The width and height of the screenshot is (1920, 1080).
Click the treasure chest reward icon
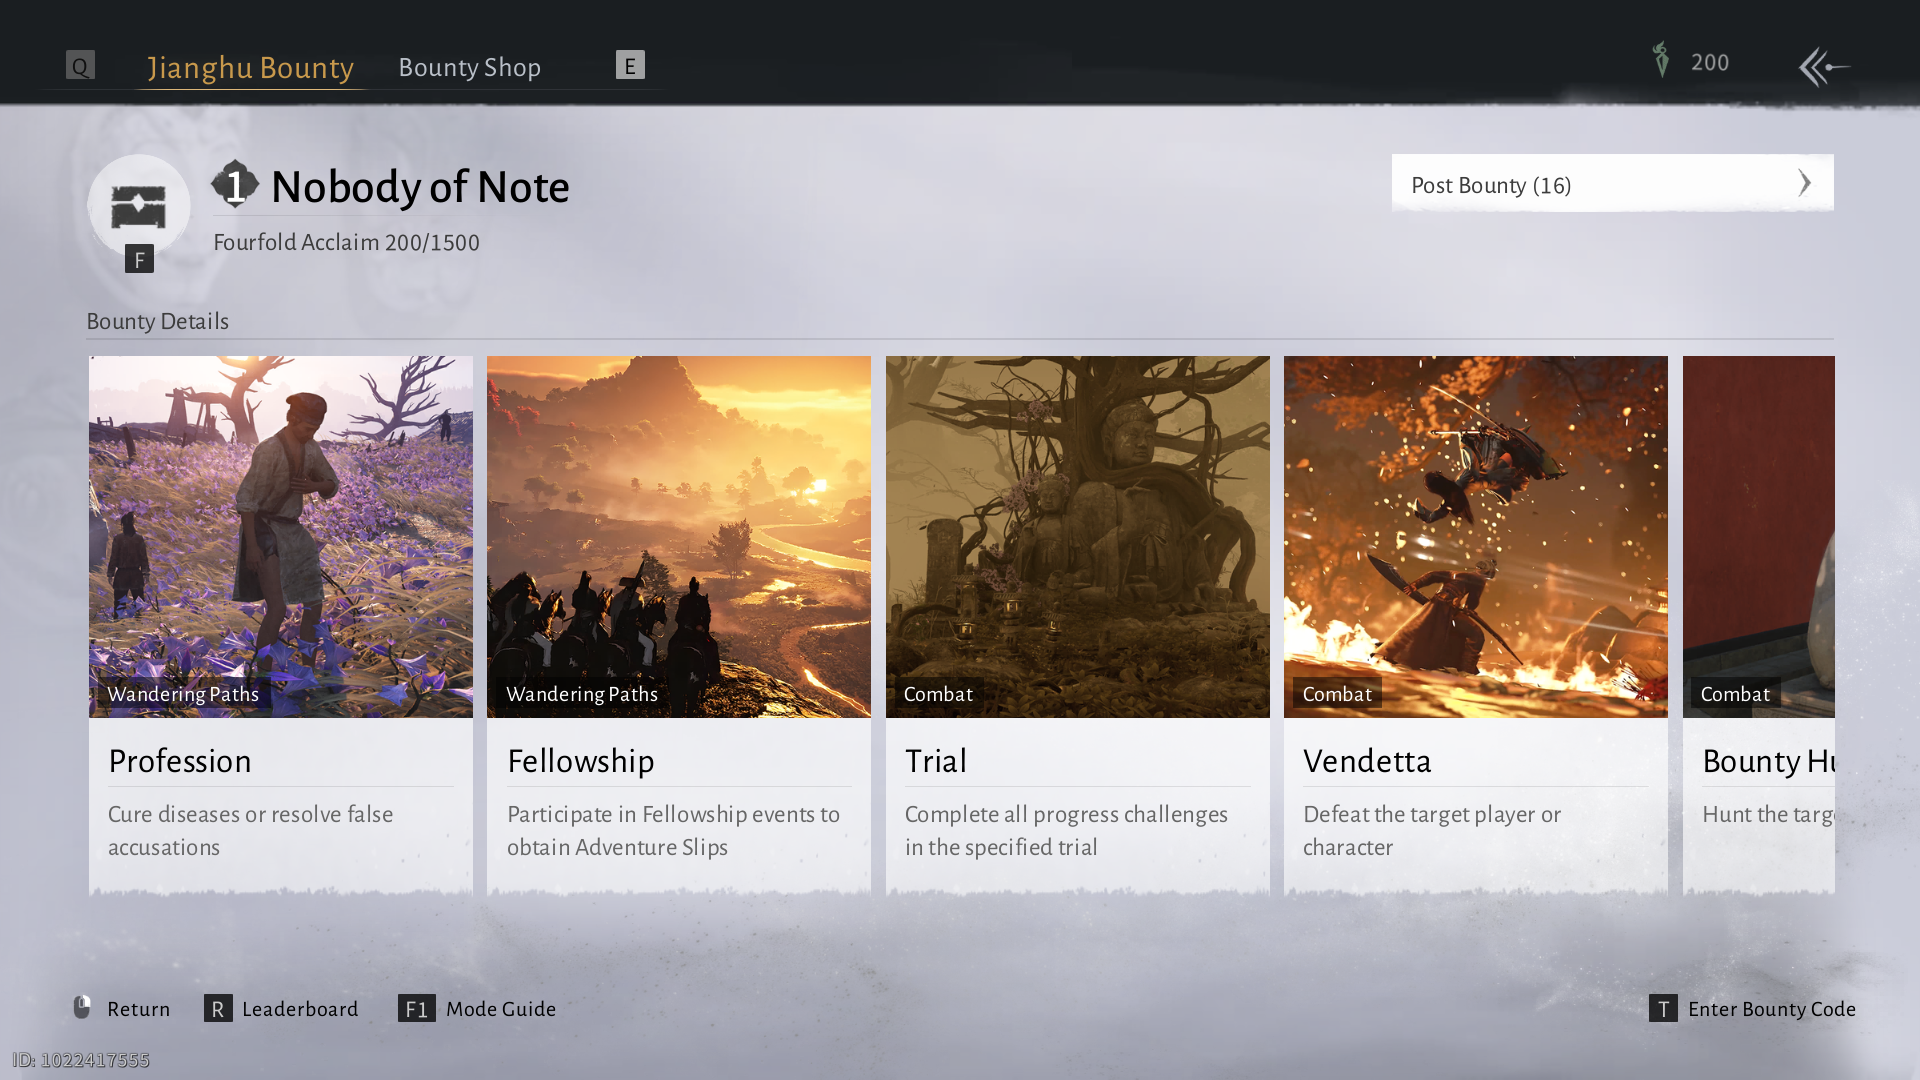point(138,207)
